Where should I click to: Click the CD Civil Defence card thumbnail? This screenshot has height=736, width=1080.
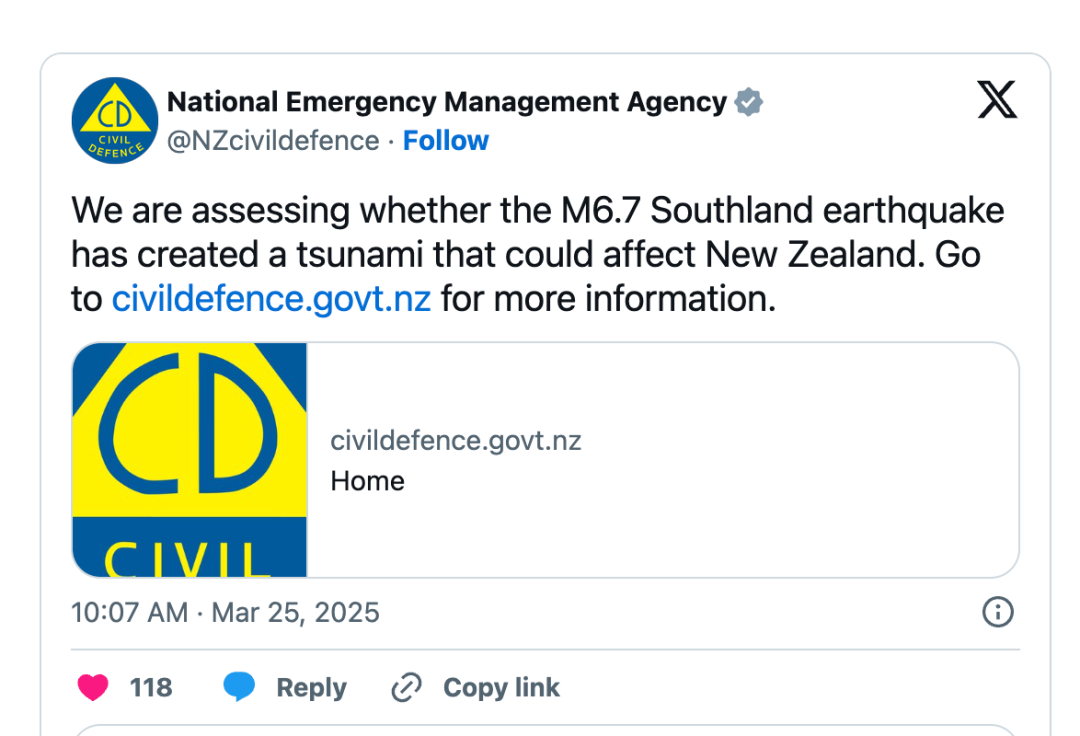point(189,460)
